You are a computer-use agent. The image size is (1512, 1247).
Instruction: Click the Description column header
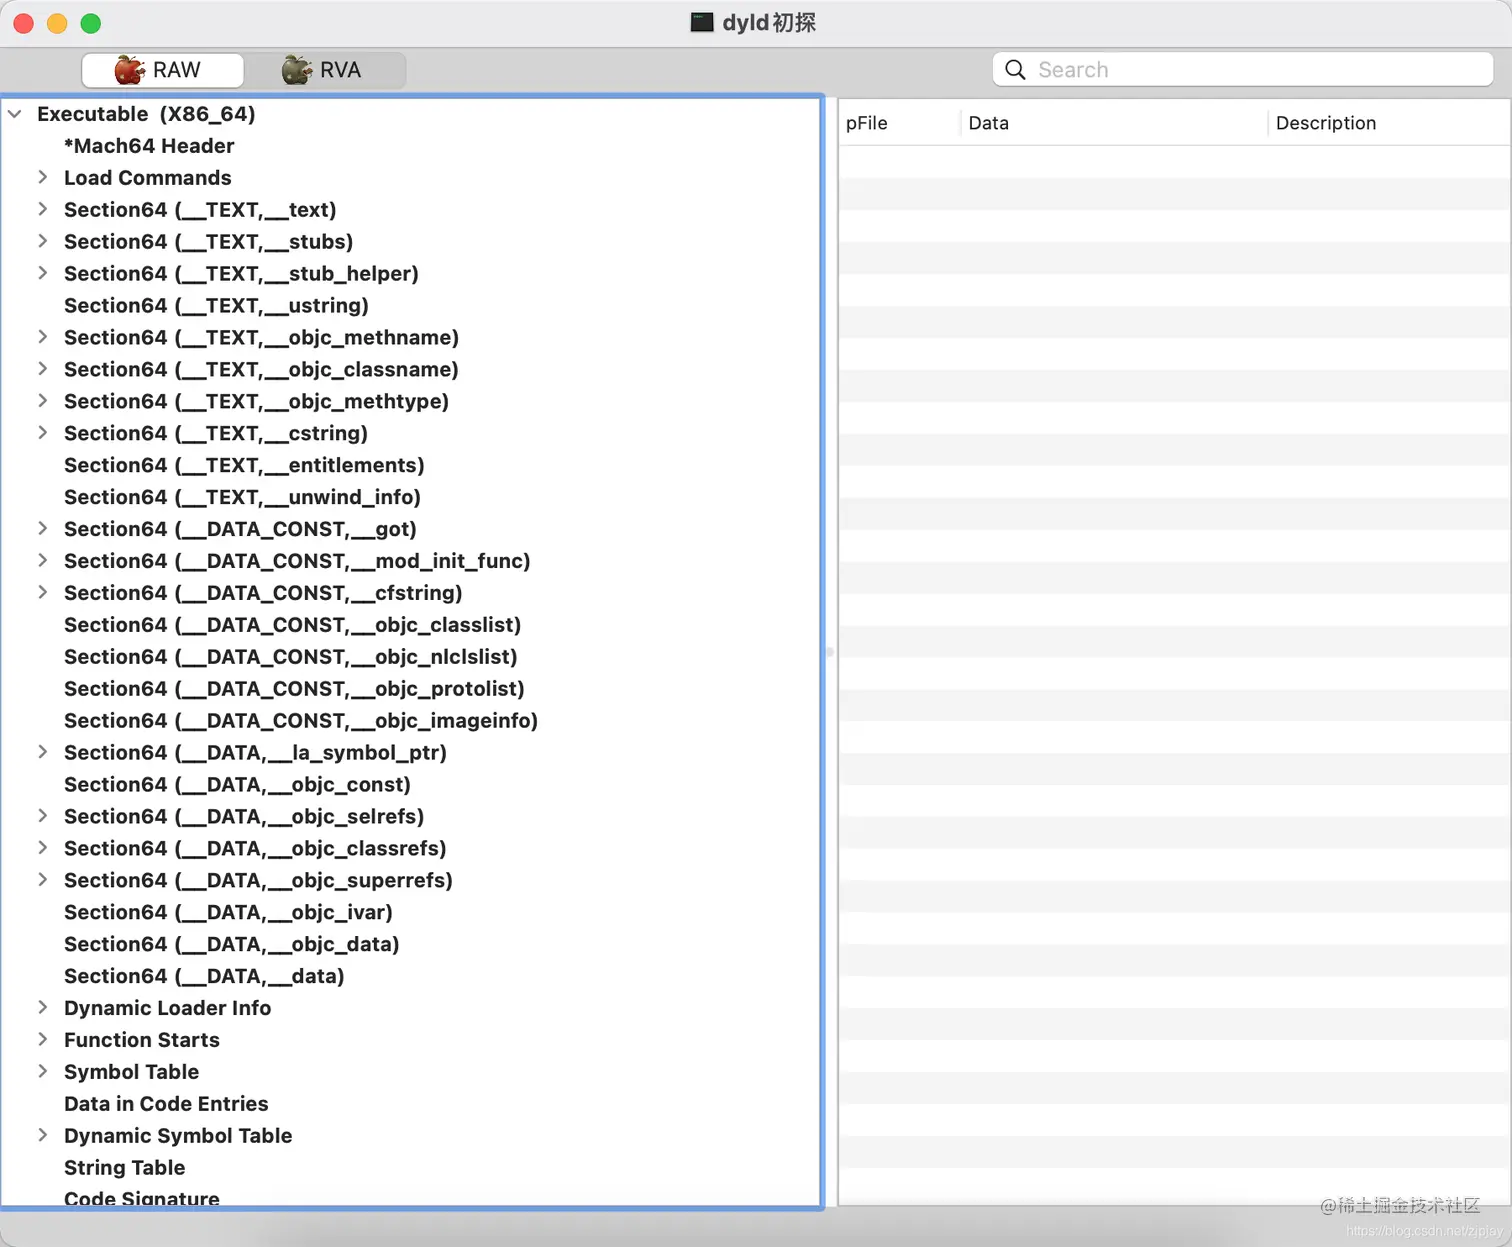(x=1388, y=123)
